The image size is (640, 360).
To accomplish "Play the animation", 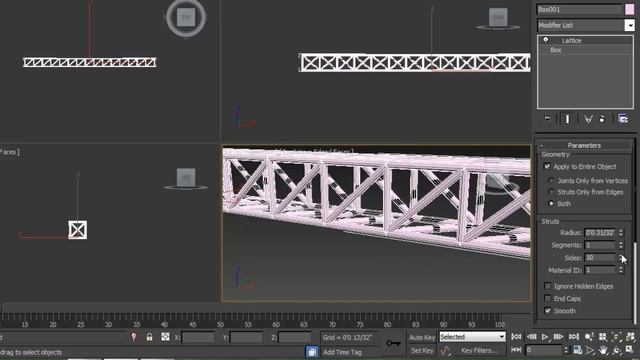I will pyautogui.click(x=545, y=337).
